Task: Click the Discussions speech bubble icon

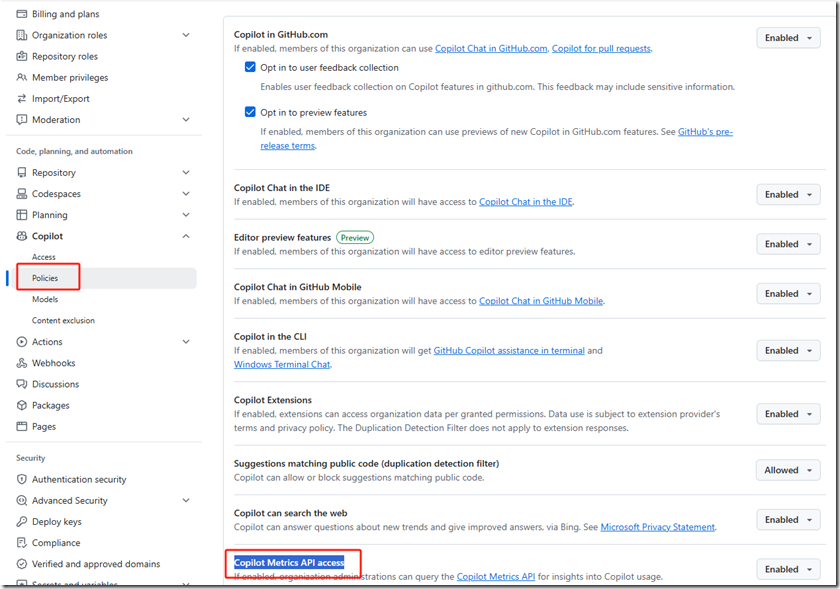Action: tap(21, 384)
